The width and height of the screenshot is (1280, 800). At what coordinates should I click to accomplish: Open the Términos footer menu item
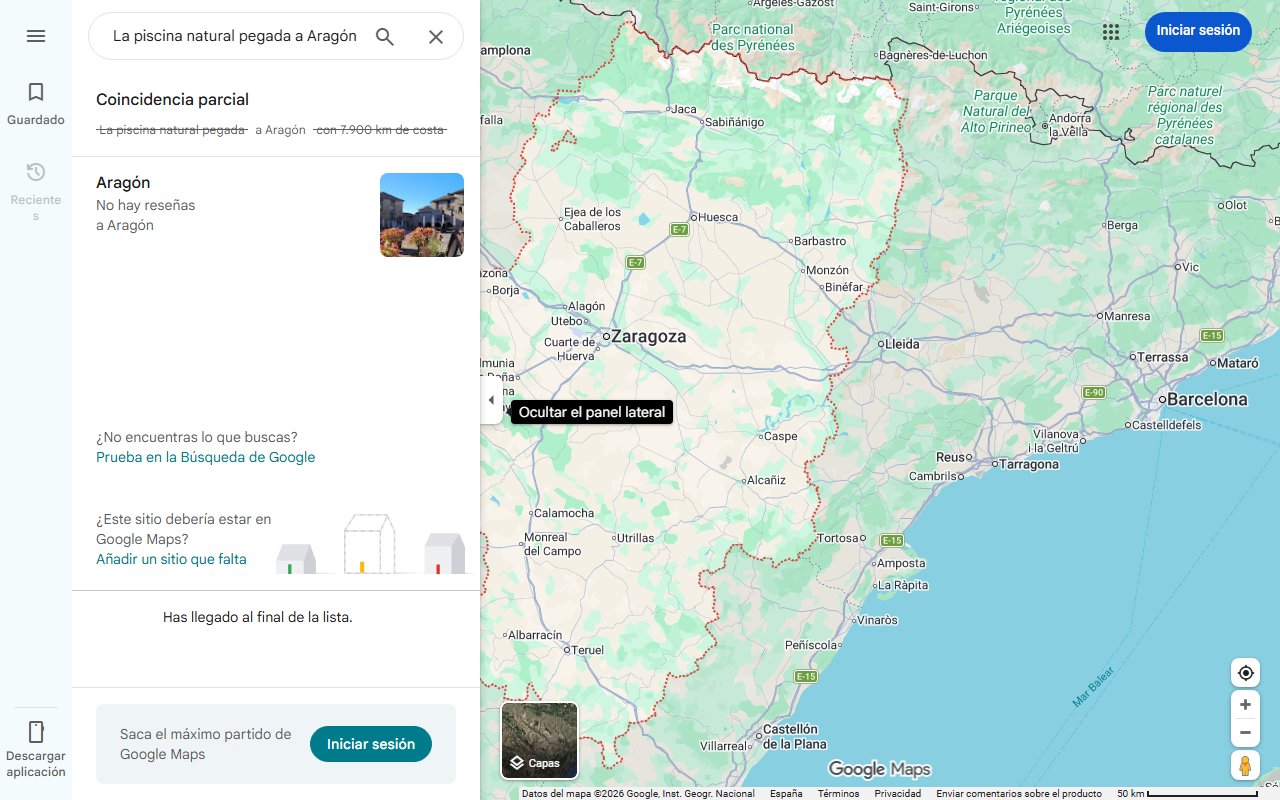tap(839, 793)
